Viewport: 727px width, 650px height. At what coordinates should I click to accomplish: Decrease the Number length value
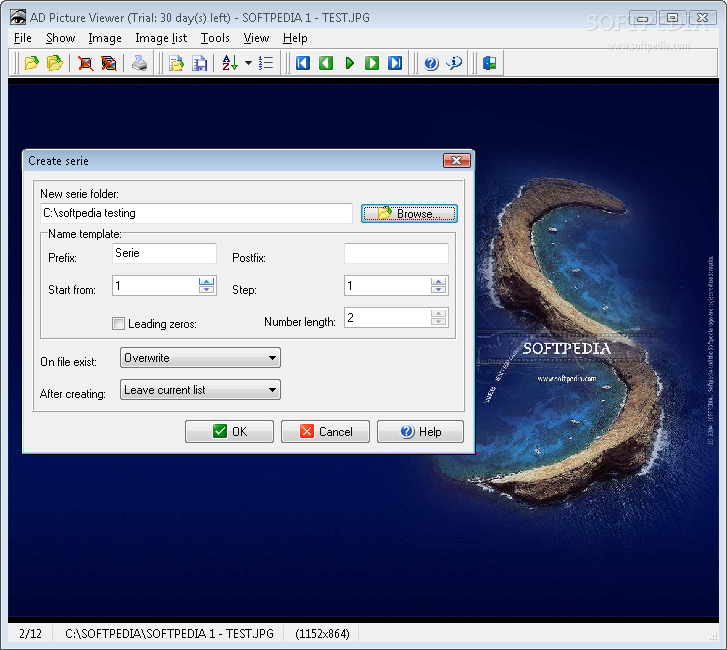point(438,321)
